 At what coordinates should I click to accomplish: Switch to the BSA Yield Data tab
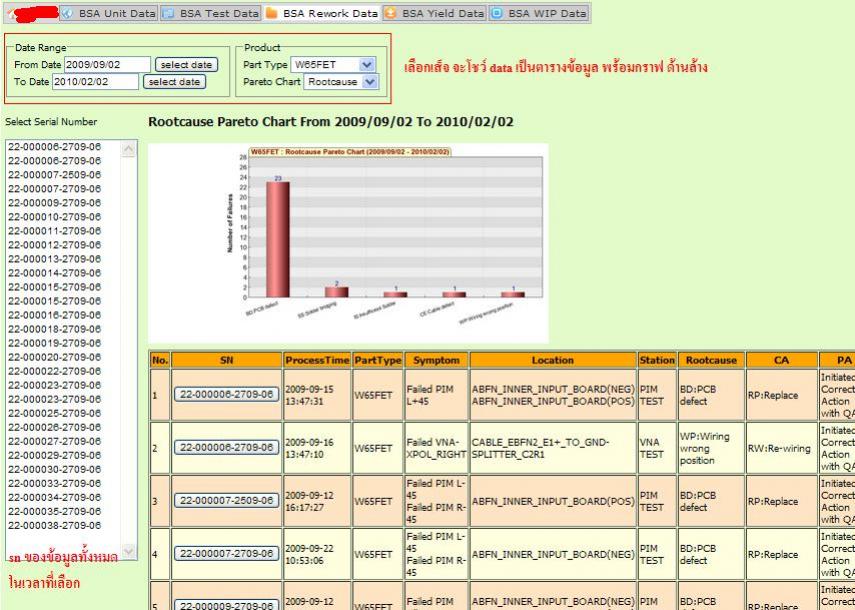(x=435, y=14)
